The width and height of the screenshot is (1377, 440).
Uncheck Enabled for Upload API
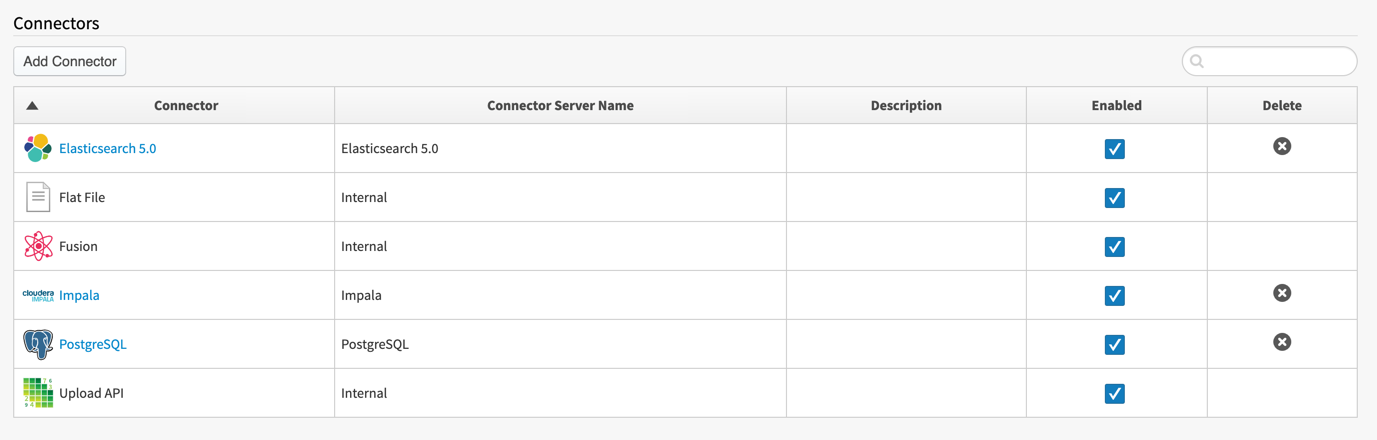[x=1115, y=394]
